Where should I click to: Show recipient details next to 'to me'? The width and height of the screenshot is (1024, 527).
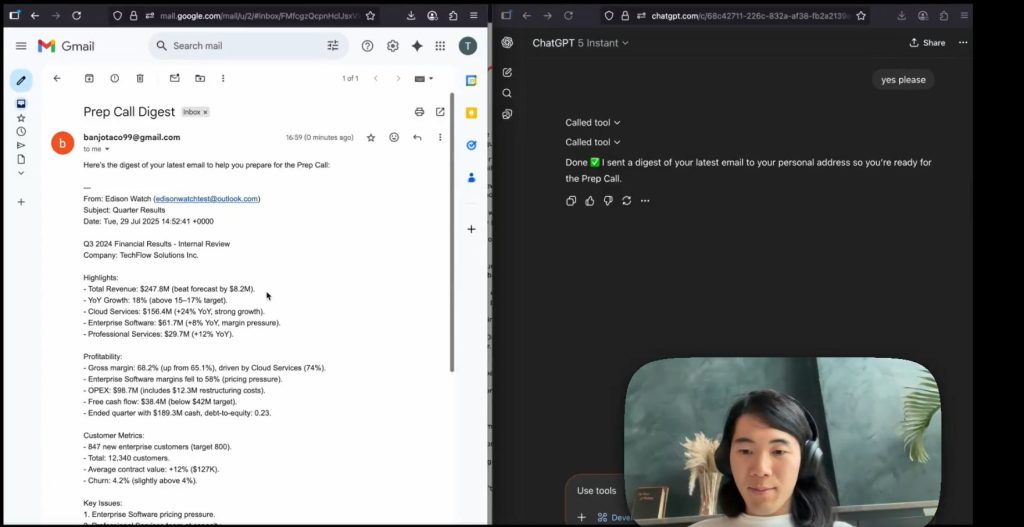click(x=107, y=149)
